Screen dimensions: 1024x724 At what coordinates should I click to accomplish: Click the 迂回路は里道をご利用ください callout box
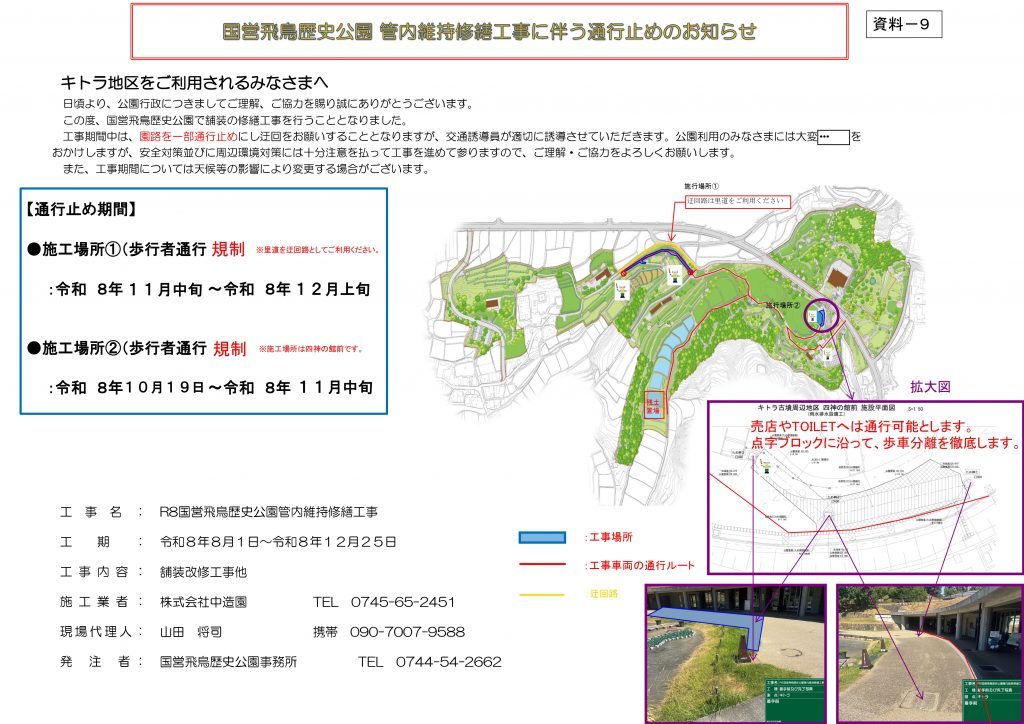pyautogui.click(x=737, y=201)
